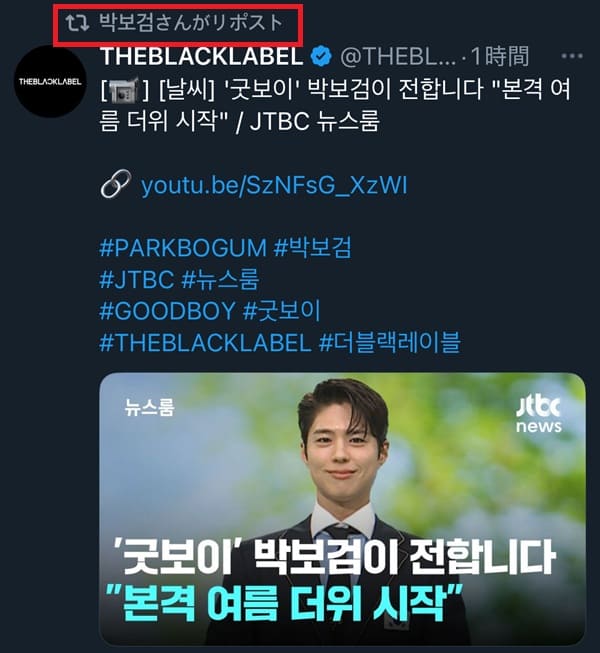Click the THEBLACKLABEL account name
Image resolution: width=600 pixels, height=653 pixels.
(202, 57)
